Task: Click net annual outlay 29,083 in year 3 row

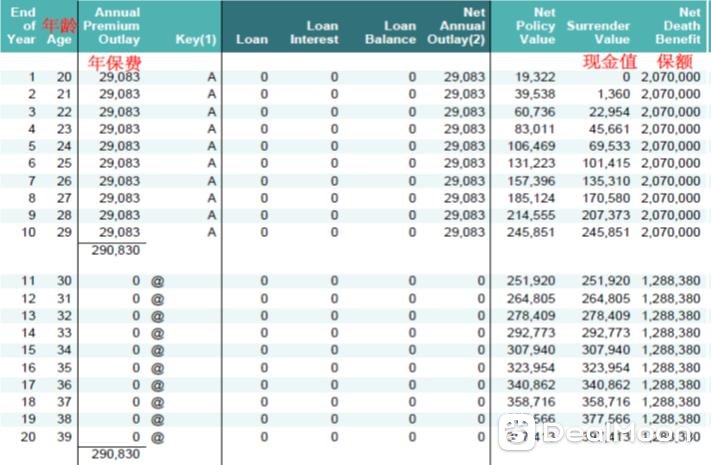Action: click(x=464, y=112)
